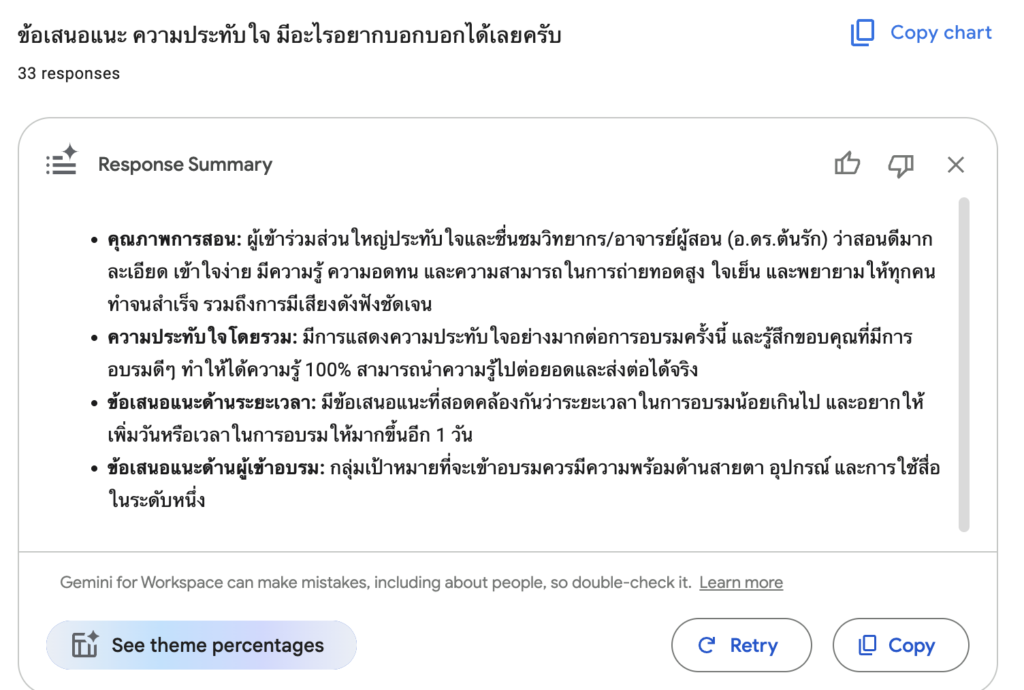Open the Learn more link about Gemini mistakes
This screenshot has width=1024, height=690.
[741, 582]
